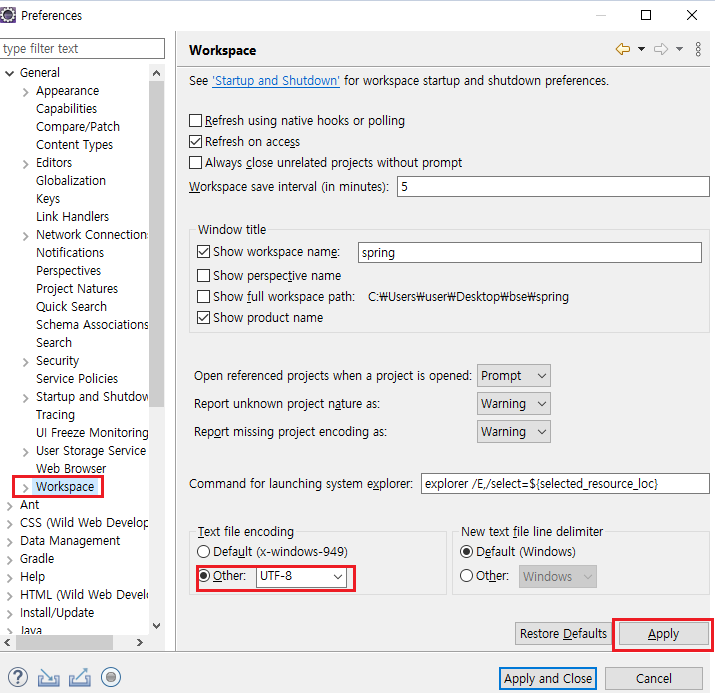
Task: Click the tree scroll down arrow
Action: 156,626
